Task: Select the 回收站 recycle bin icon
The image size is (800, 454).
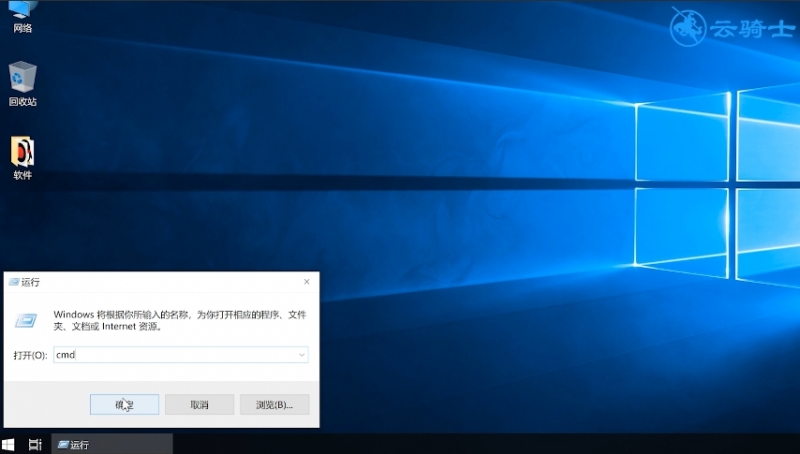Action: (22, 84)
